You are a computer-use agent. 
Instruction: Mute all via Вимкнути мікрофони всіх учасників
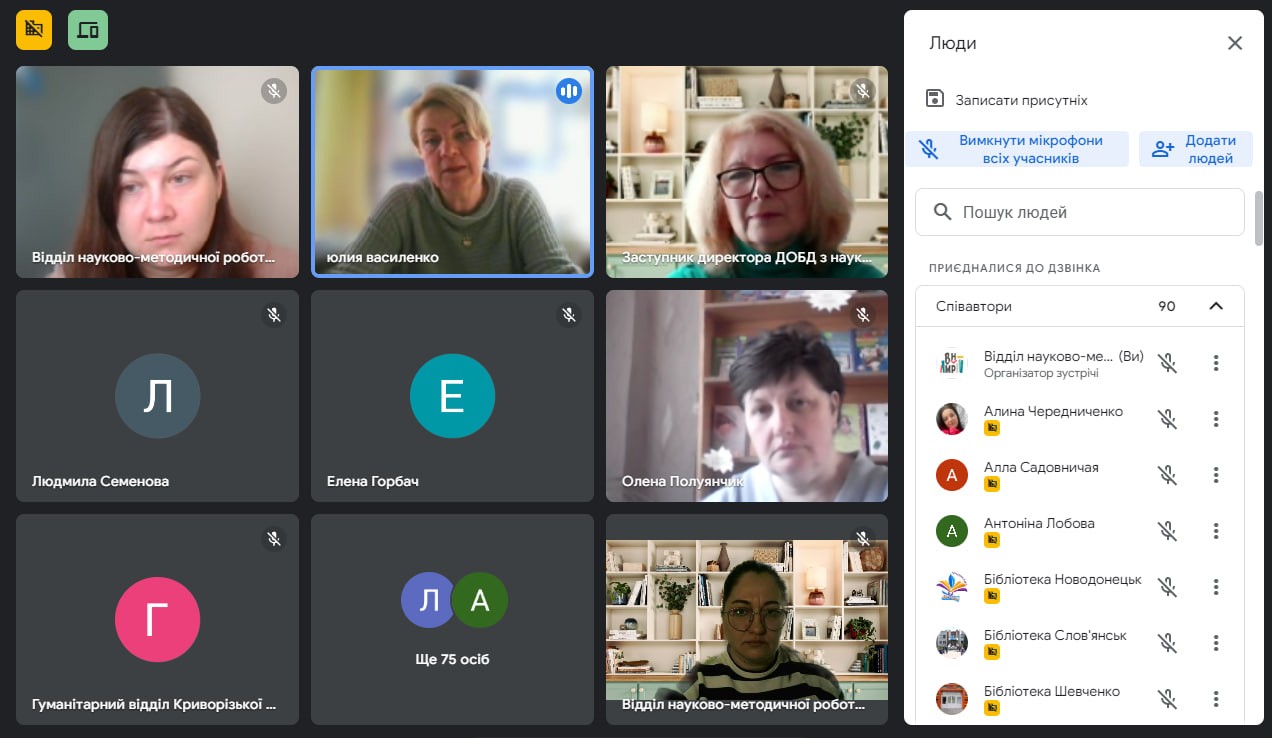[x=1019, y=149]
